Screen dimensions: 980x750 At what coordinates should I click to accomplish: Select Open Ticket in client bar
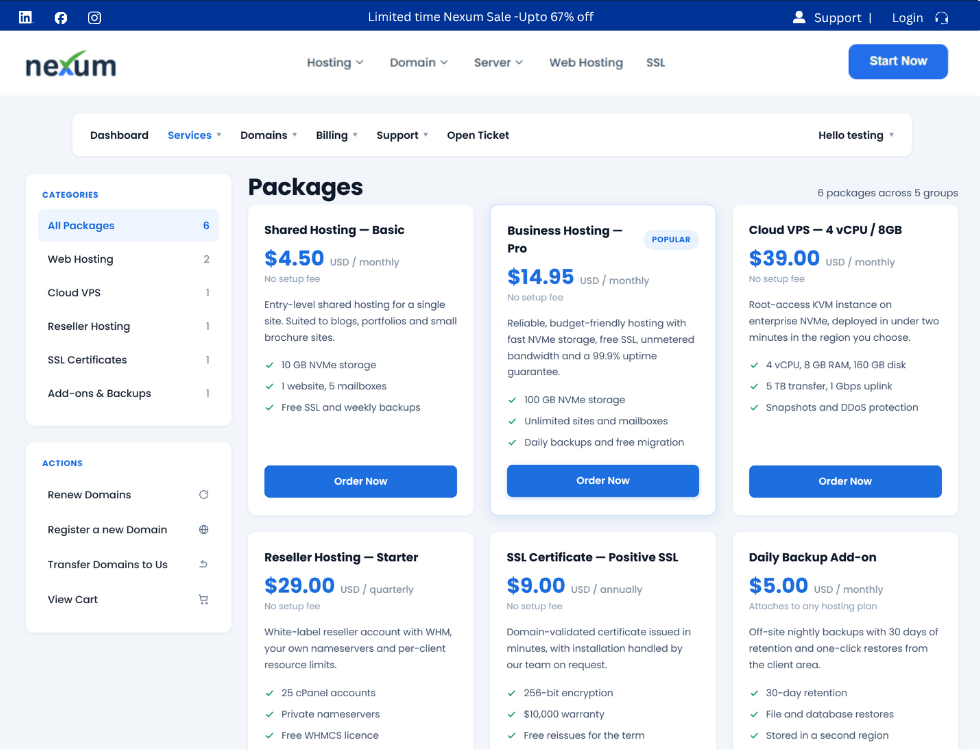click(478, 135)
